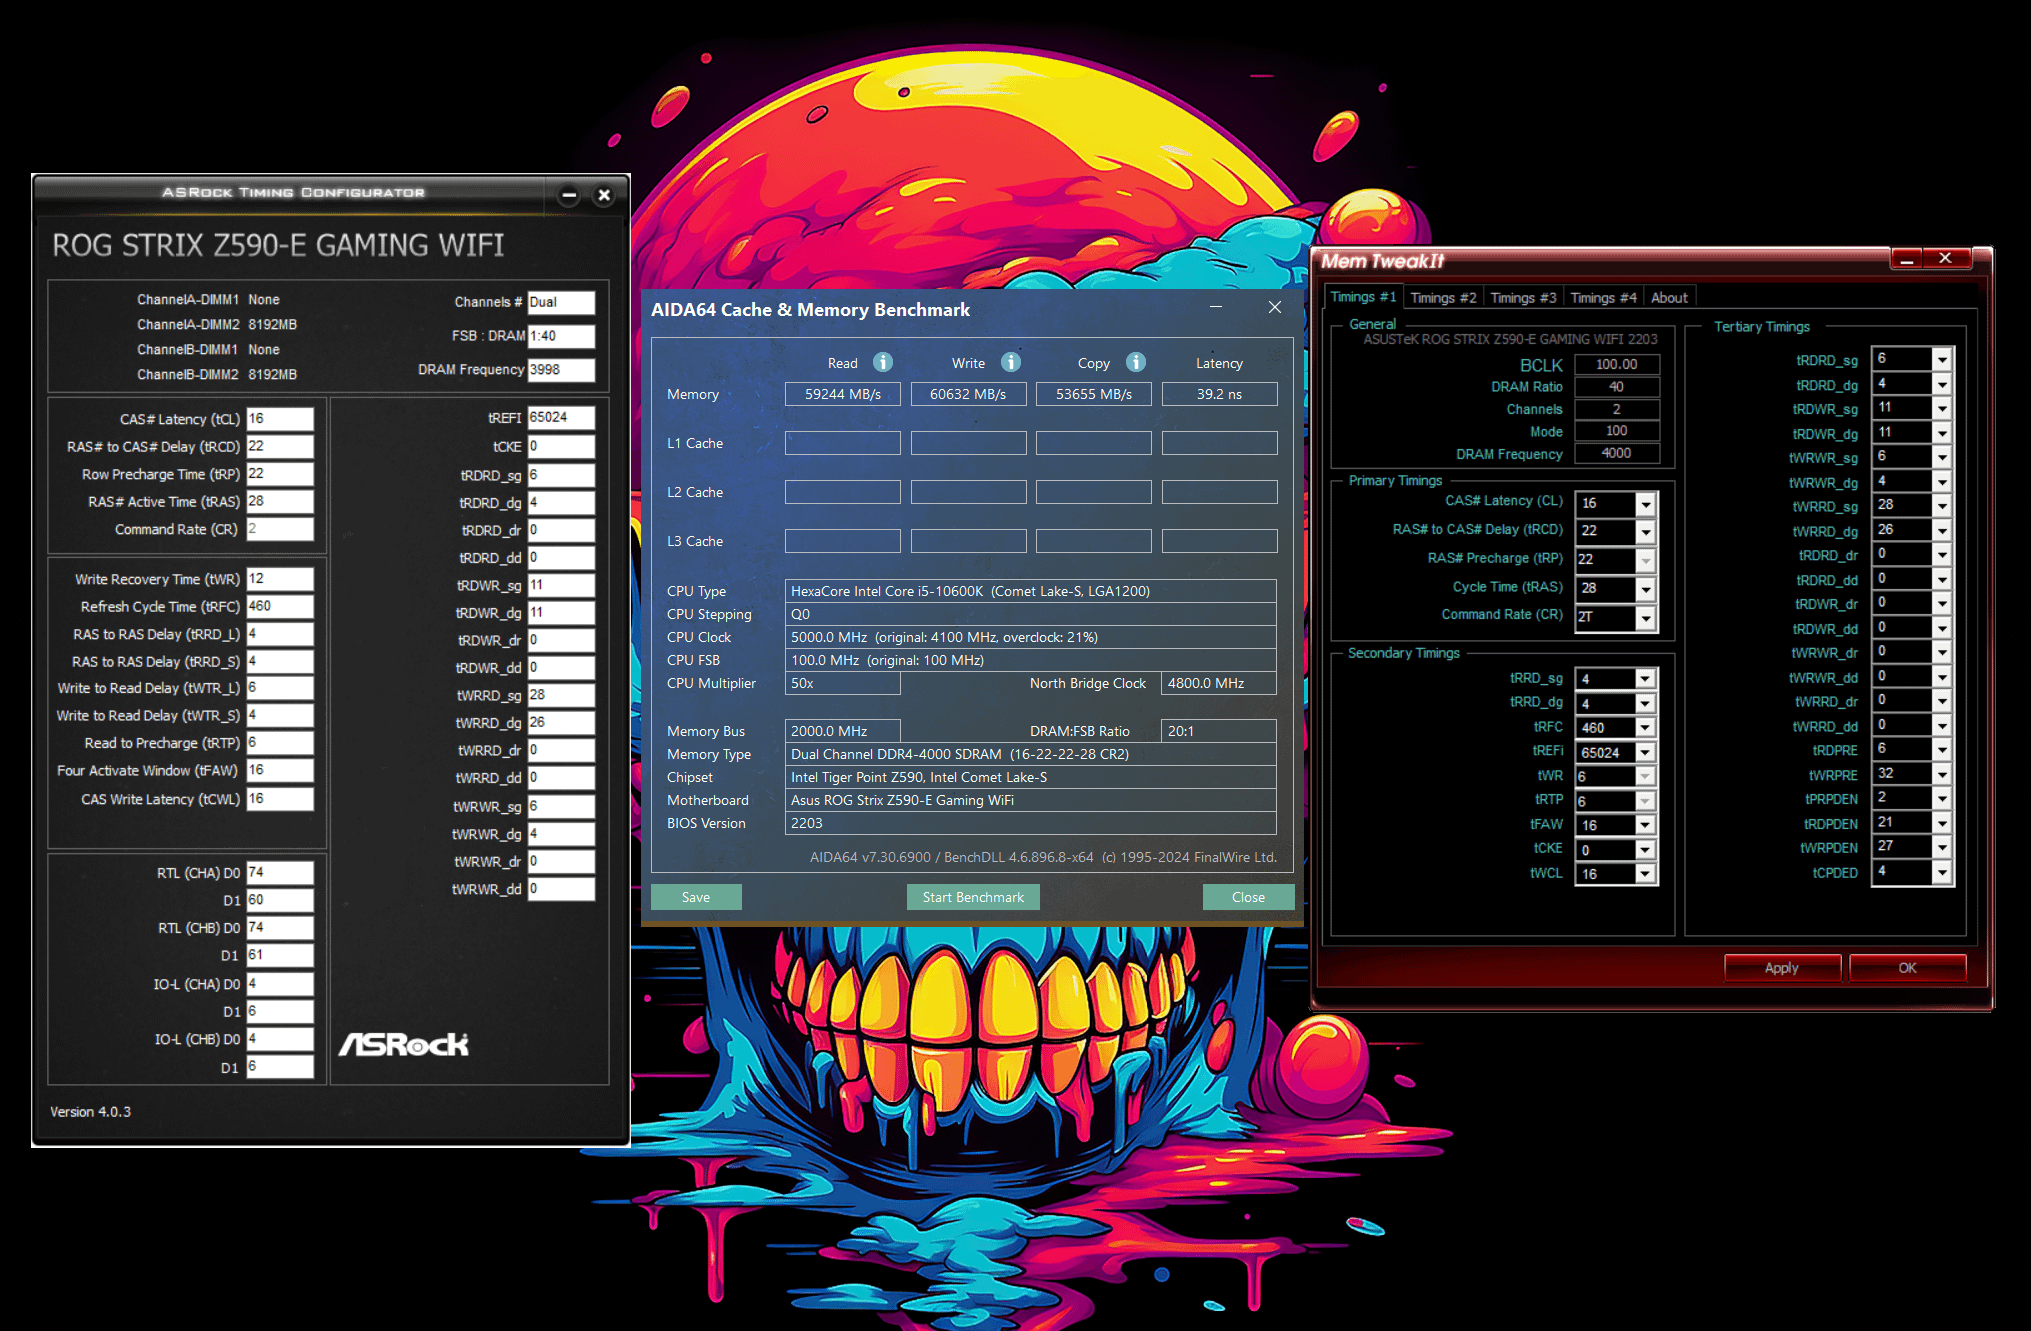Open the Cycle Time (tRAS) dropdown
Viewport: 2031px width, 1331px height.
click(1645, 589)
